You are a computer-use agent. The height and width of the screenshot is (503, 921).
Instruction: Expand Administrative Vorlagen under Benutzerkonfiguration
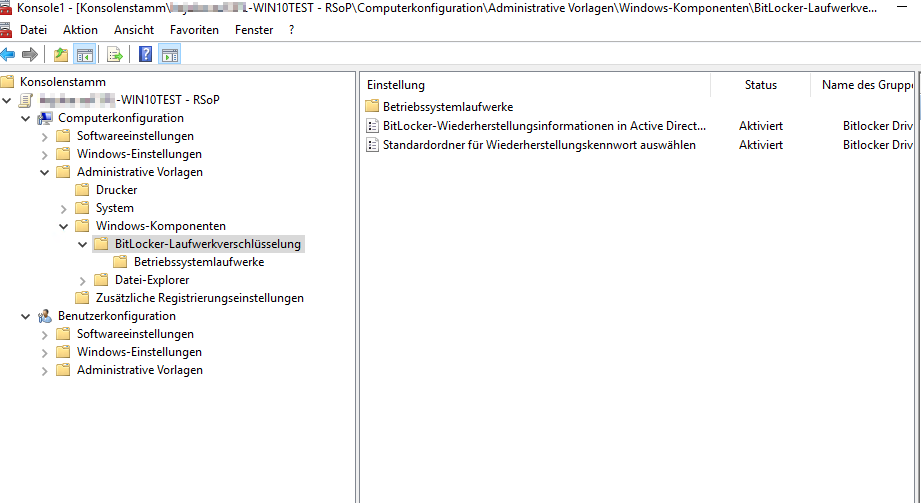pyautogui.click(x=45, y=371)
